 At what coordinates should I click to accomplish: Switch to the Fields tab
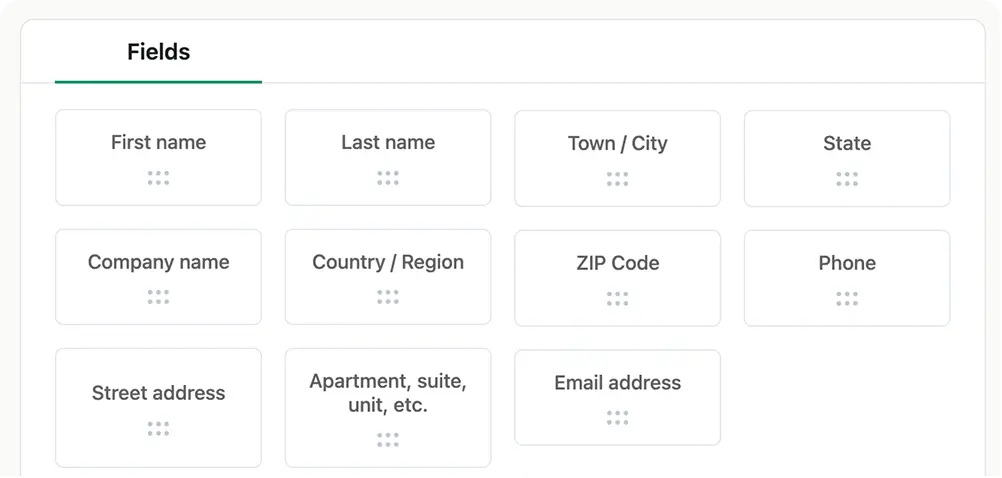[x=158, y=52]
